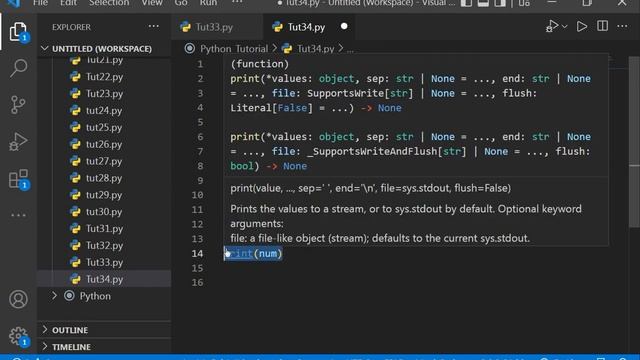Image resolution: width=640 pixels, height=360 pixels.
Task: Open Tut31.py in the Explorer
Action: click(104, 229)
